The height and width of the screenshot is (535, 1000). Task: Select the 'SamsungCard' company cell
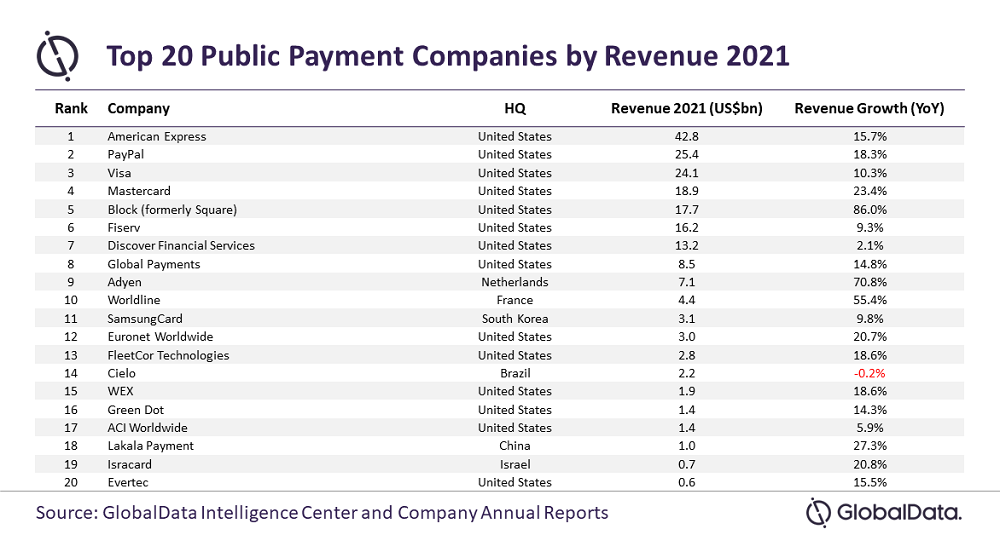point(145,318)
